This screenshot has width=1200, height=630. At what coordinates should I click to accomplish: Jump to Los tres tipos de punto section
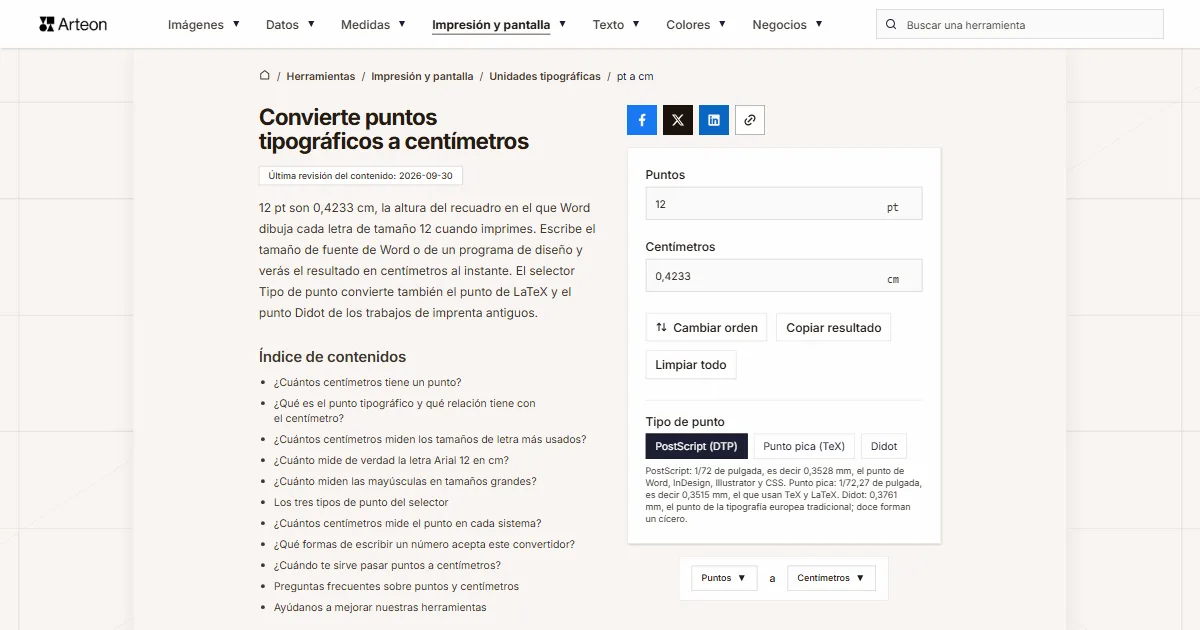pyautogui.click(x=361, y=502)
